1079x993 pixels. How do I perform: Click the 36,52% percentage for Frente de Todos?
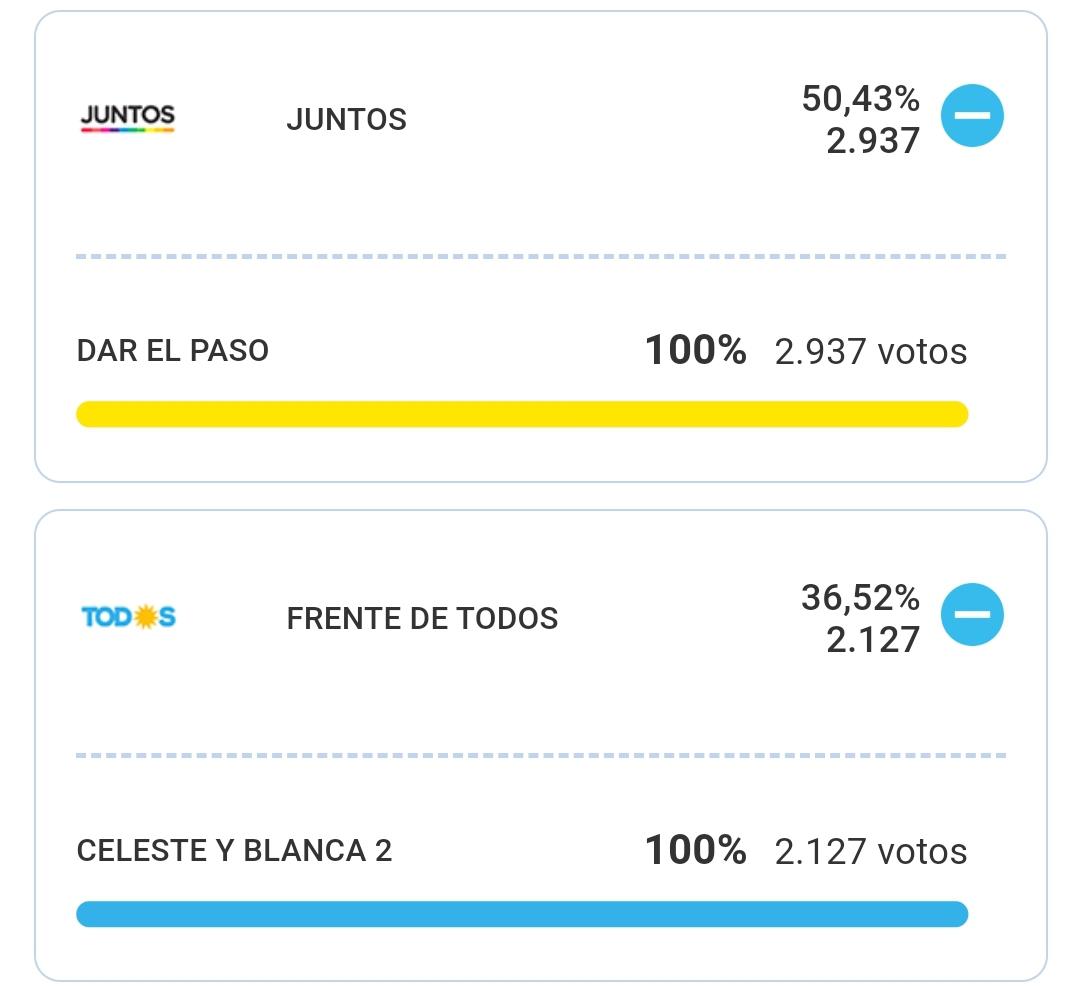[x=860, y=598]
